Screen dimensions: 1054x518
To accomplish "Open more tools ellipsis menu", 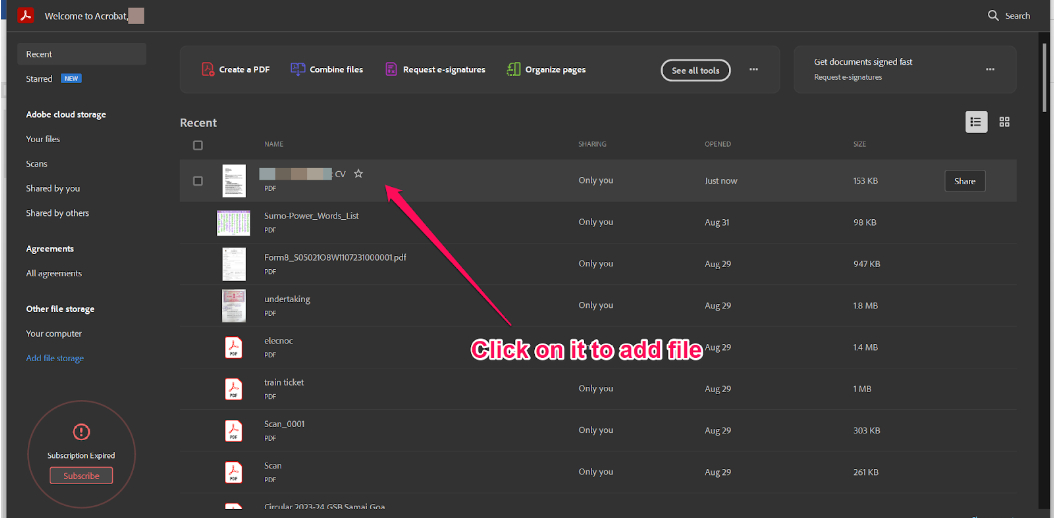I will (753, 70).
